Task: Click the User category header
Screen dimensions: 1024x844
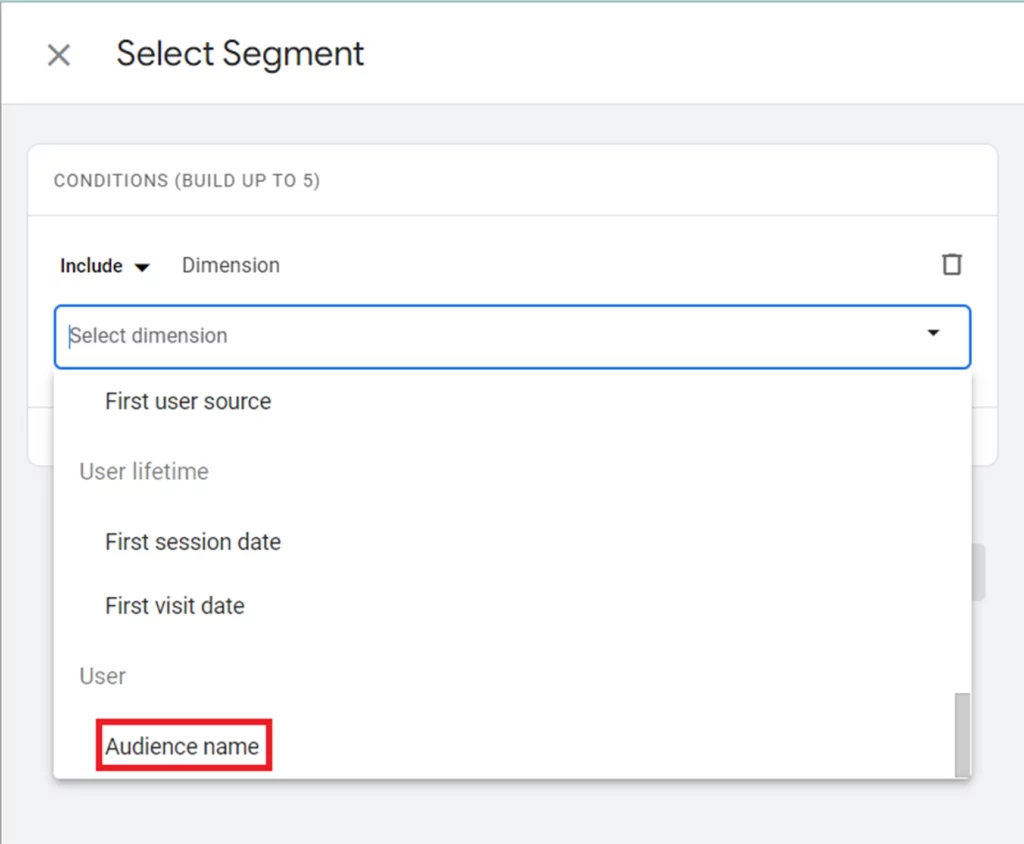Action: coord(103,676)
